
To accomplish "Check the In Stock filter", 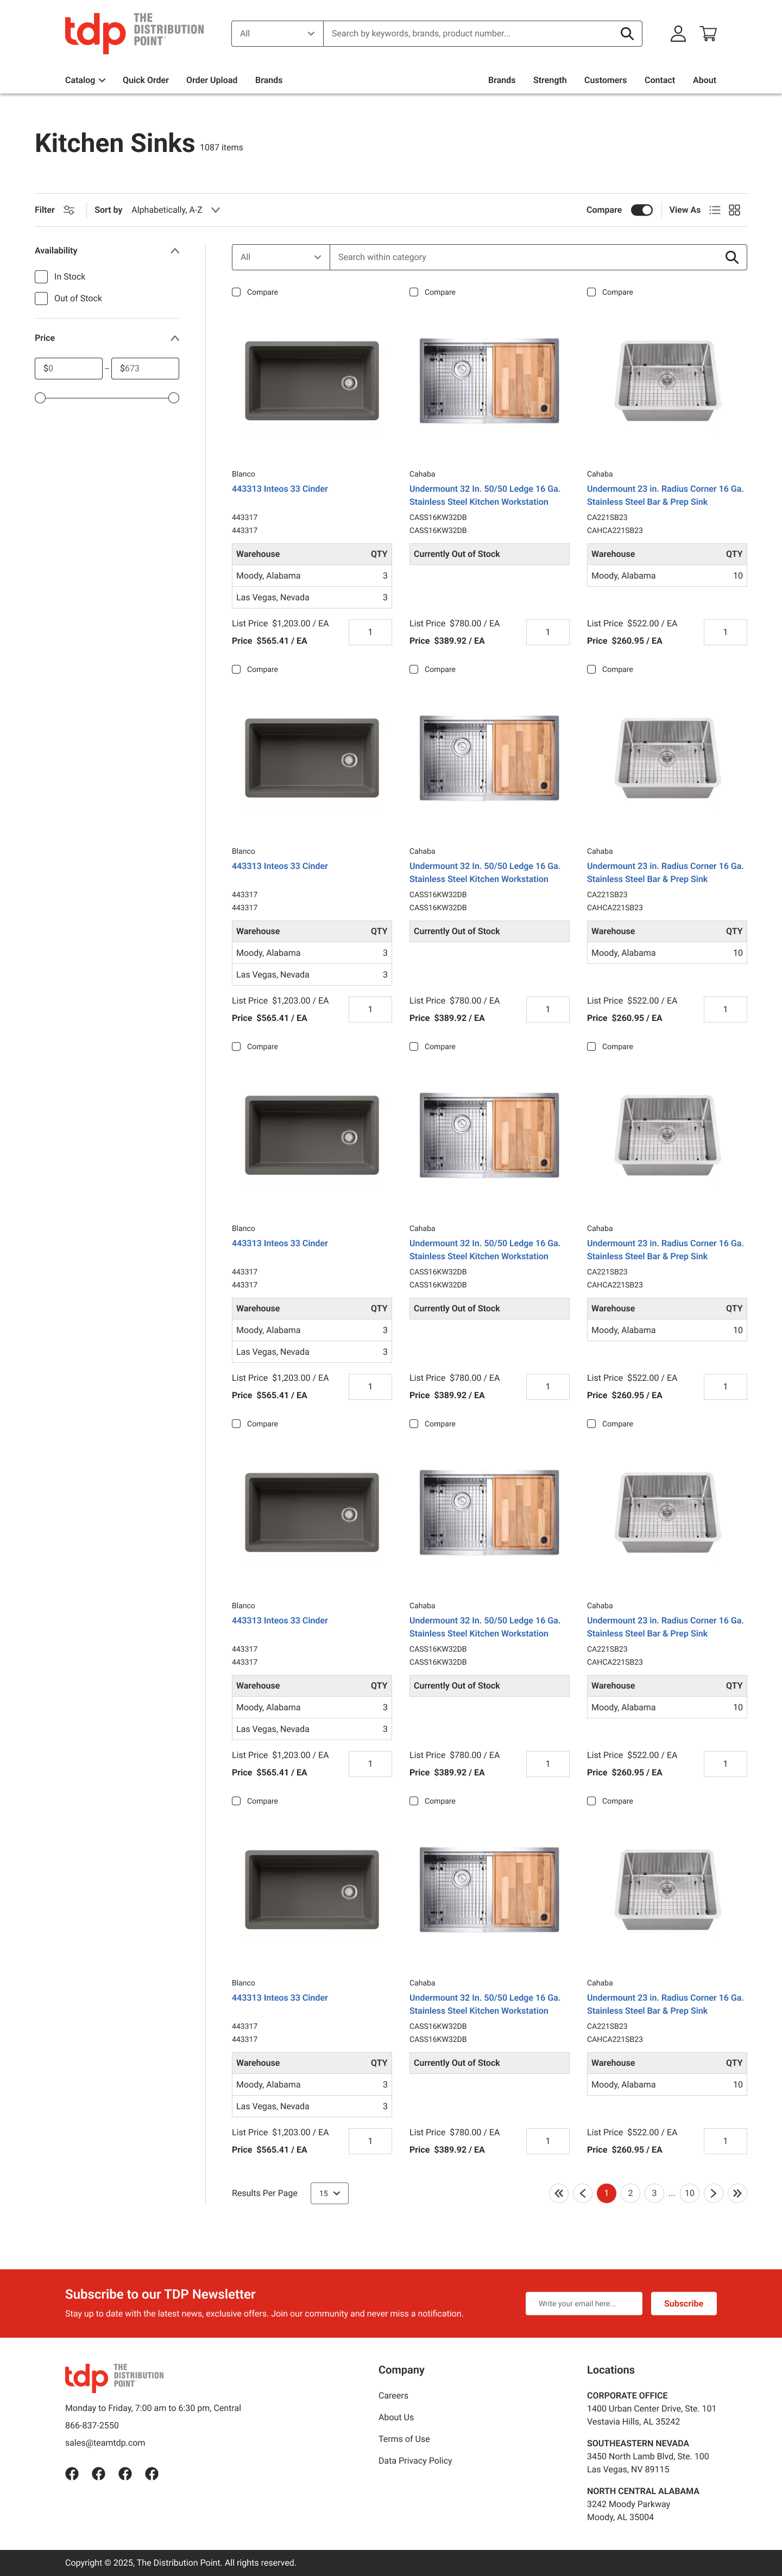I will point(41,277).
